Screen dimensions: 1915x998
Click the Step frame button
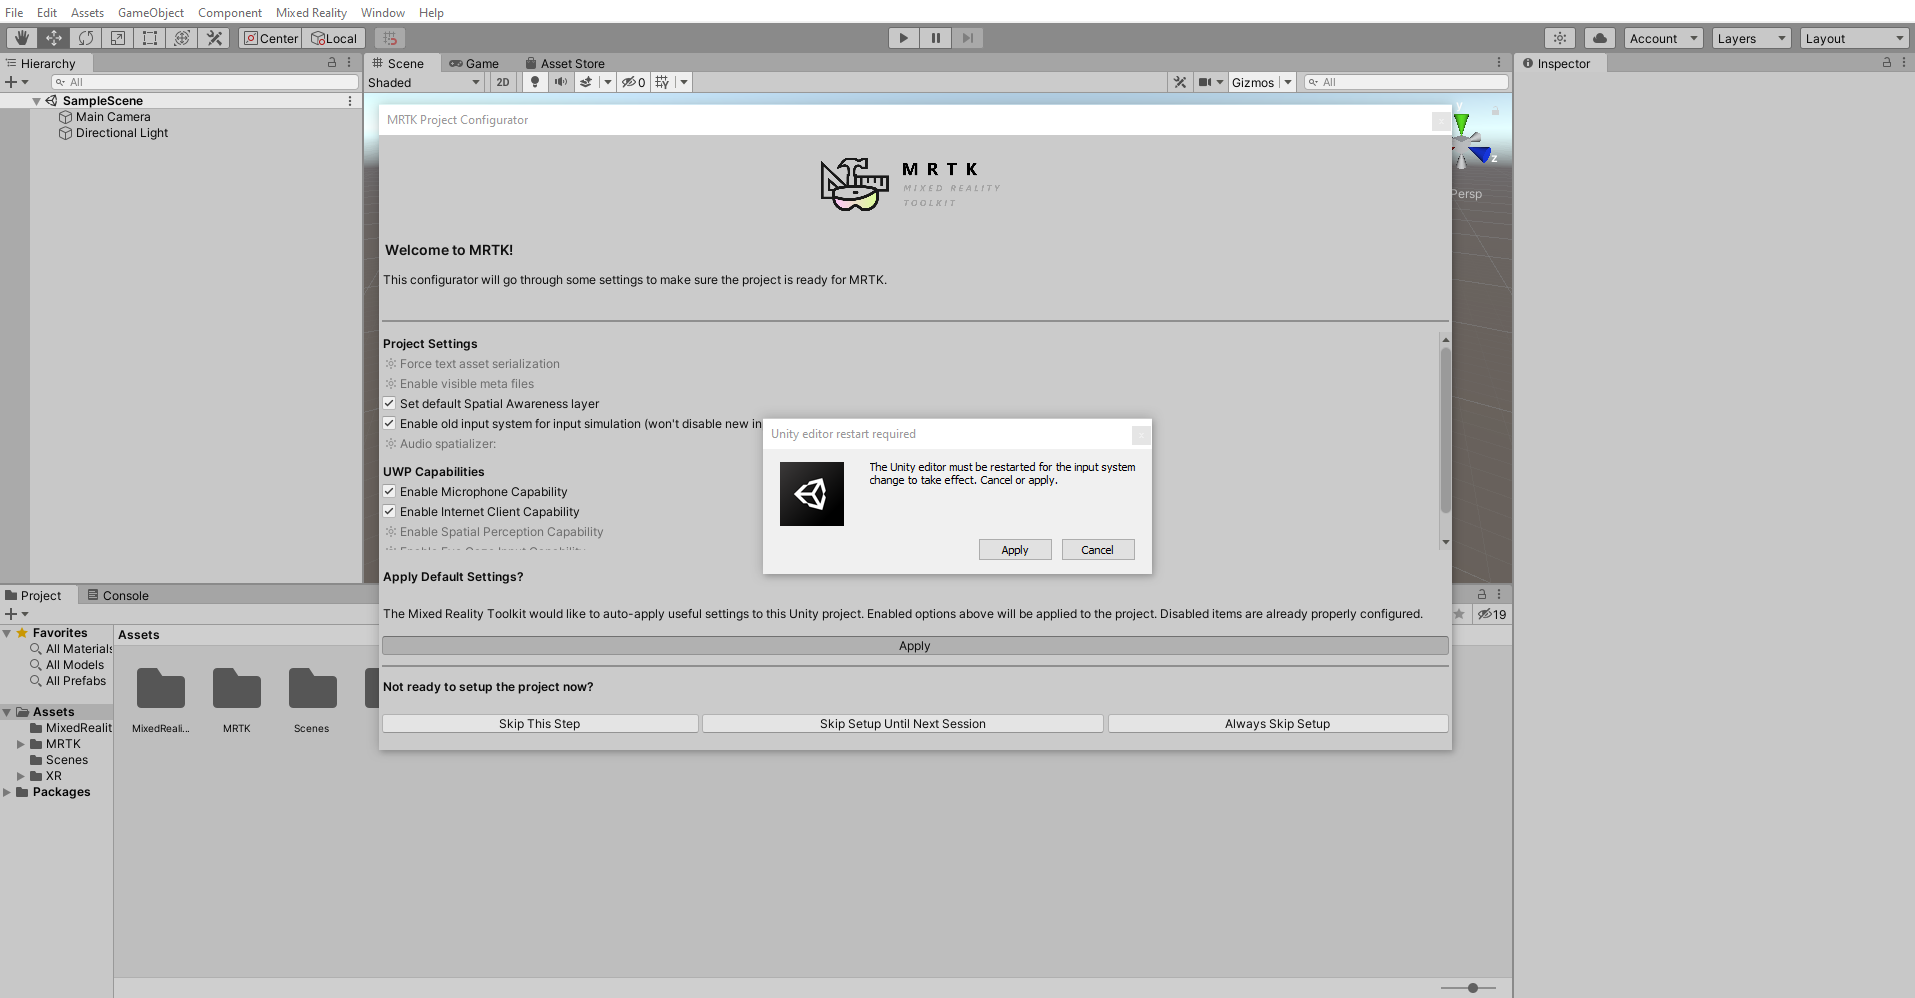(x=967, y=38)
